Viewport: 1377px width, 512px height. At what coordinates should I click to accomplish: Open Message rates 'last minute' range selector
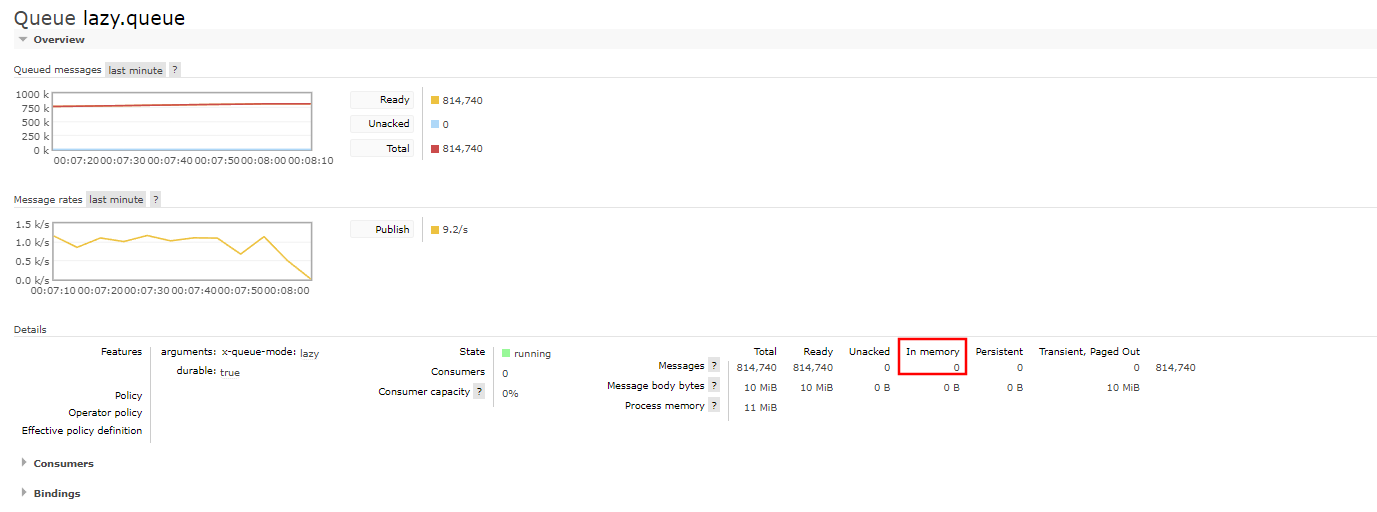pyautogui.click(x=116, y=200)
